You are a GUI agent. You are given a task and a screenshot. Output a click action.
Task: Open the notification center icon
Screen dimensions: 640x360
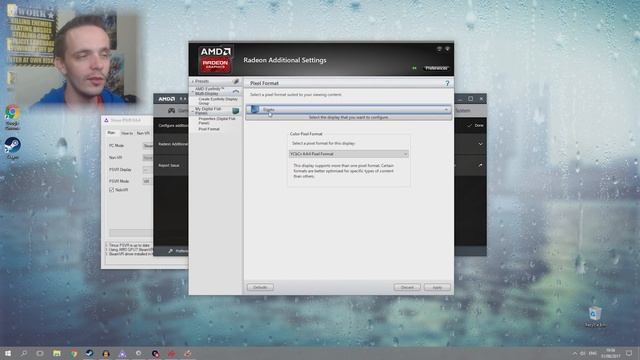629,353
